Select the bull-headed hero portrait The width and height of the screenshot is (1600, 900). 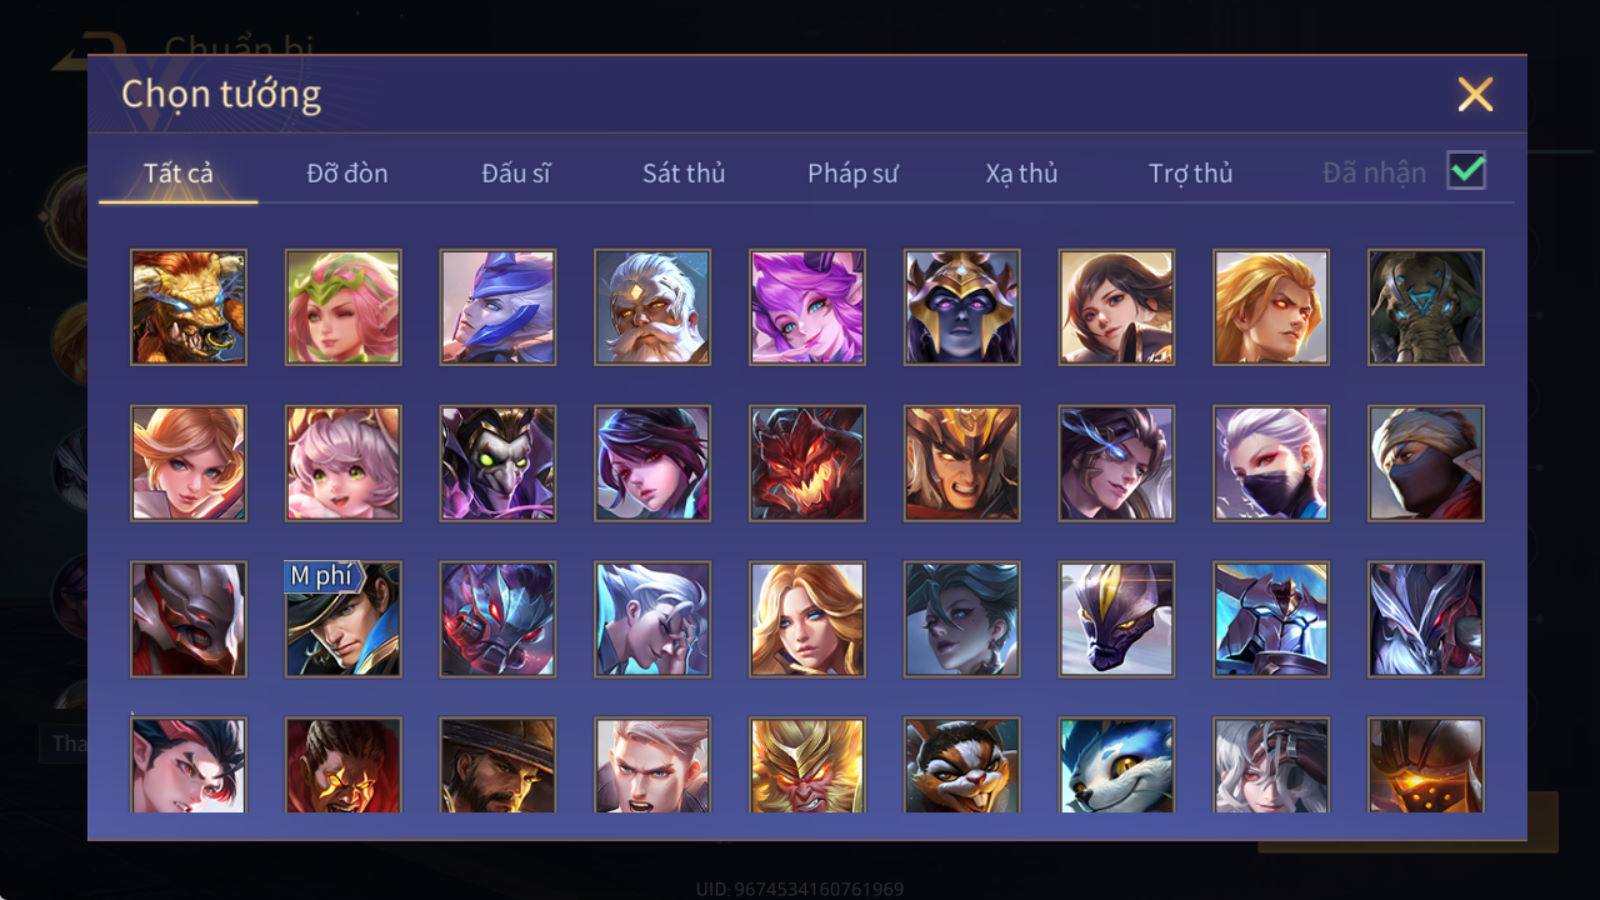click(x=188, y=307)
